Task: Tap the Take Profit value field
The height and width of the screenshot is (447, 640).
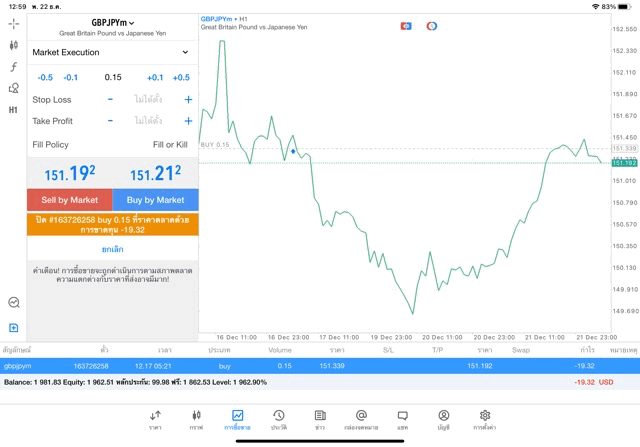Action: [x=148, y=121]
